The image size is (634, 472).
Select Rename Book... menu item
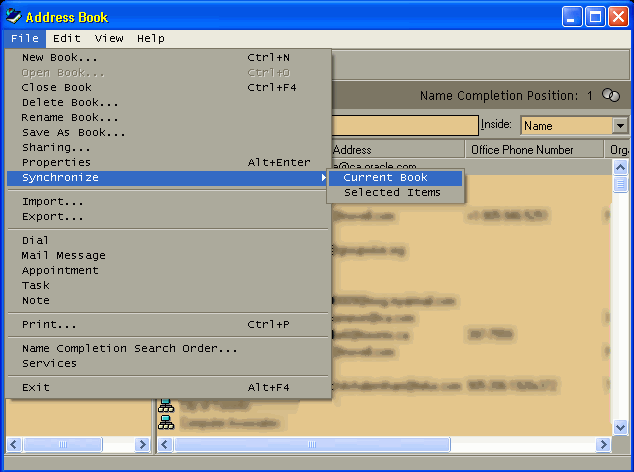168,118
